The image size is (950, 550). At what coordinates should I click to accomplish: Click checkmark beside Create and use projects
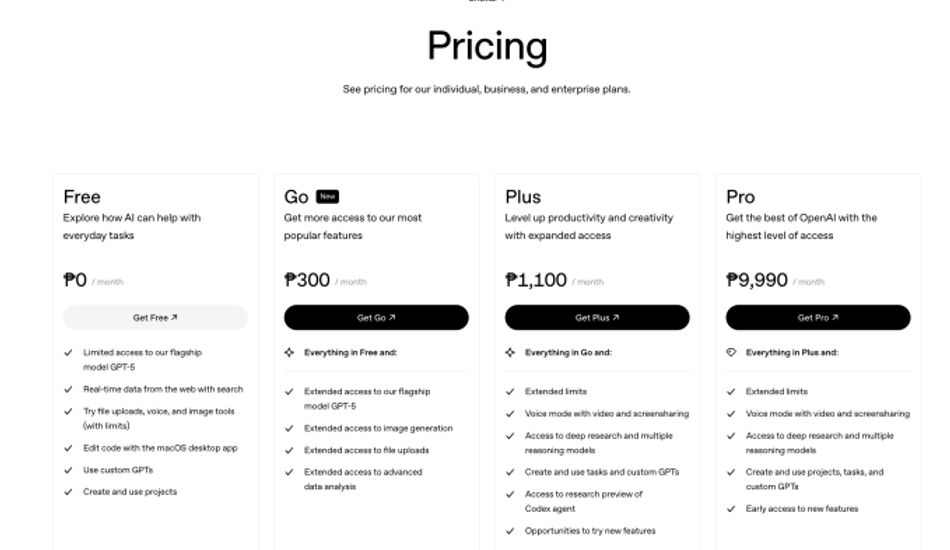69,492
